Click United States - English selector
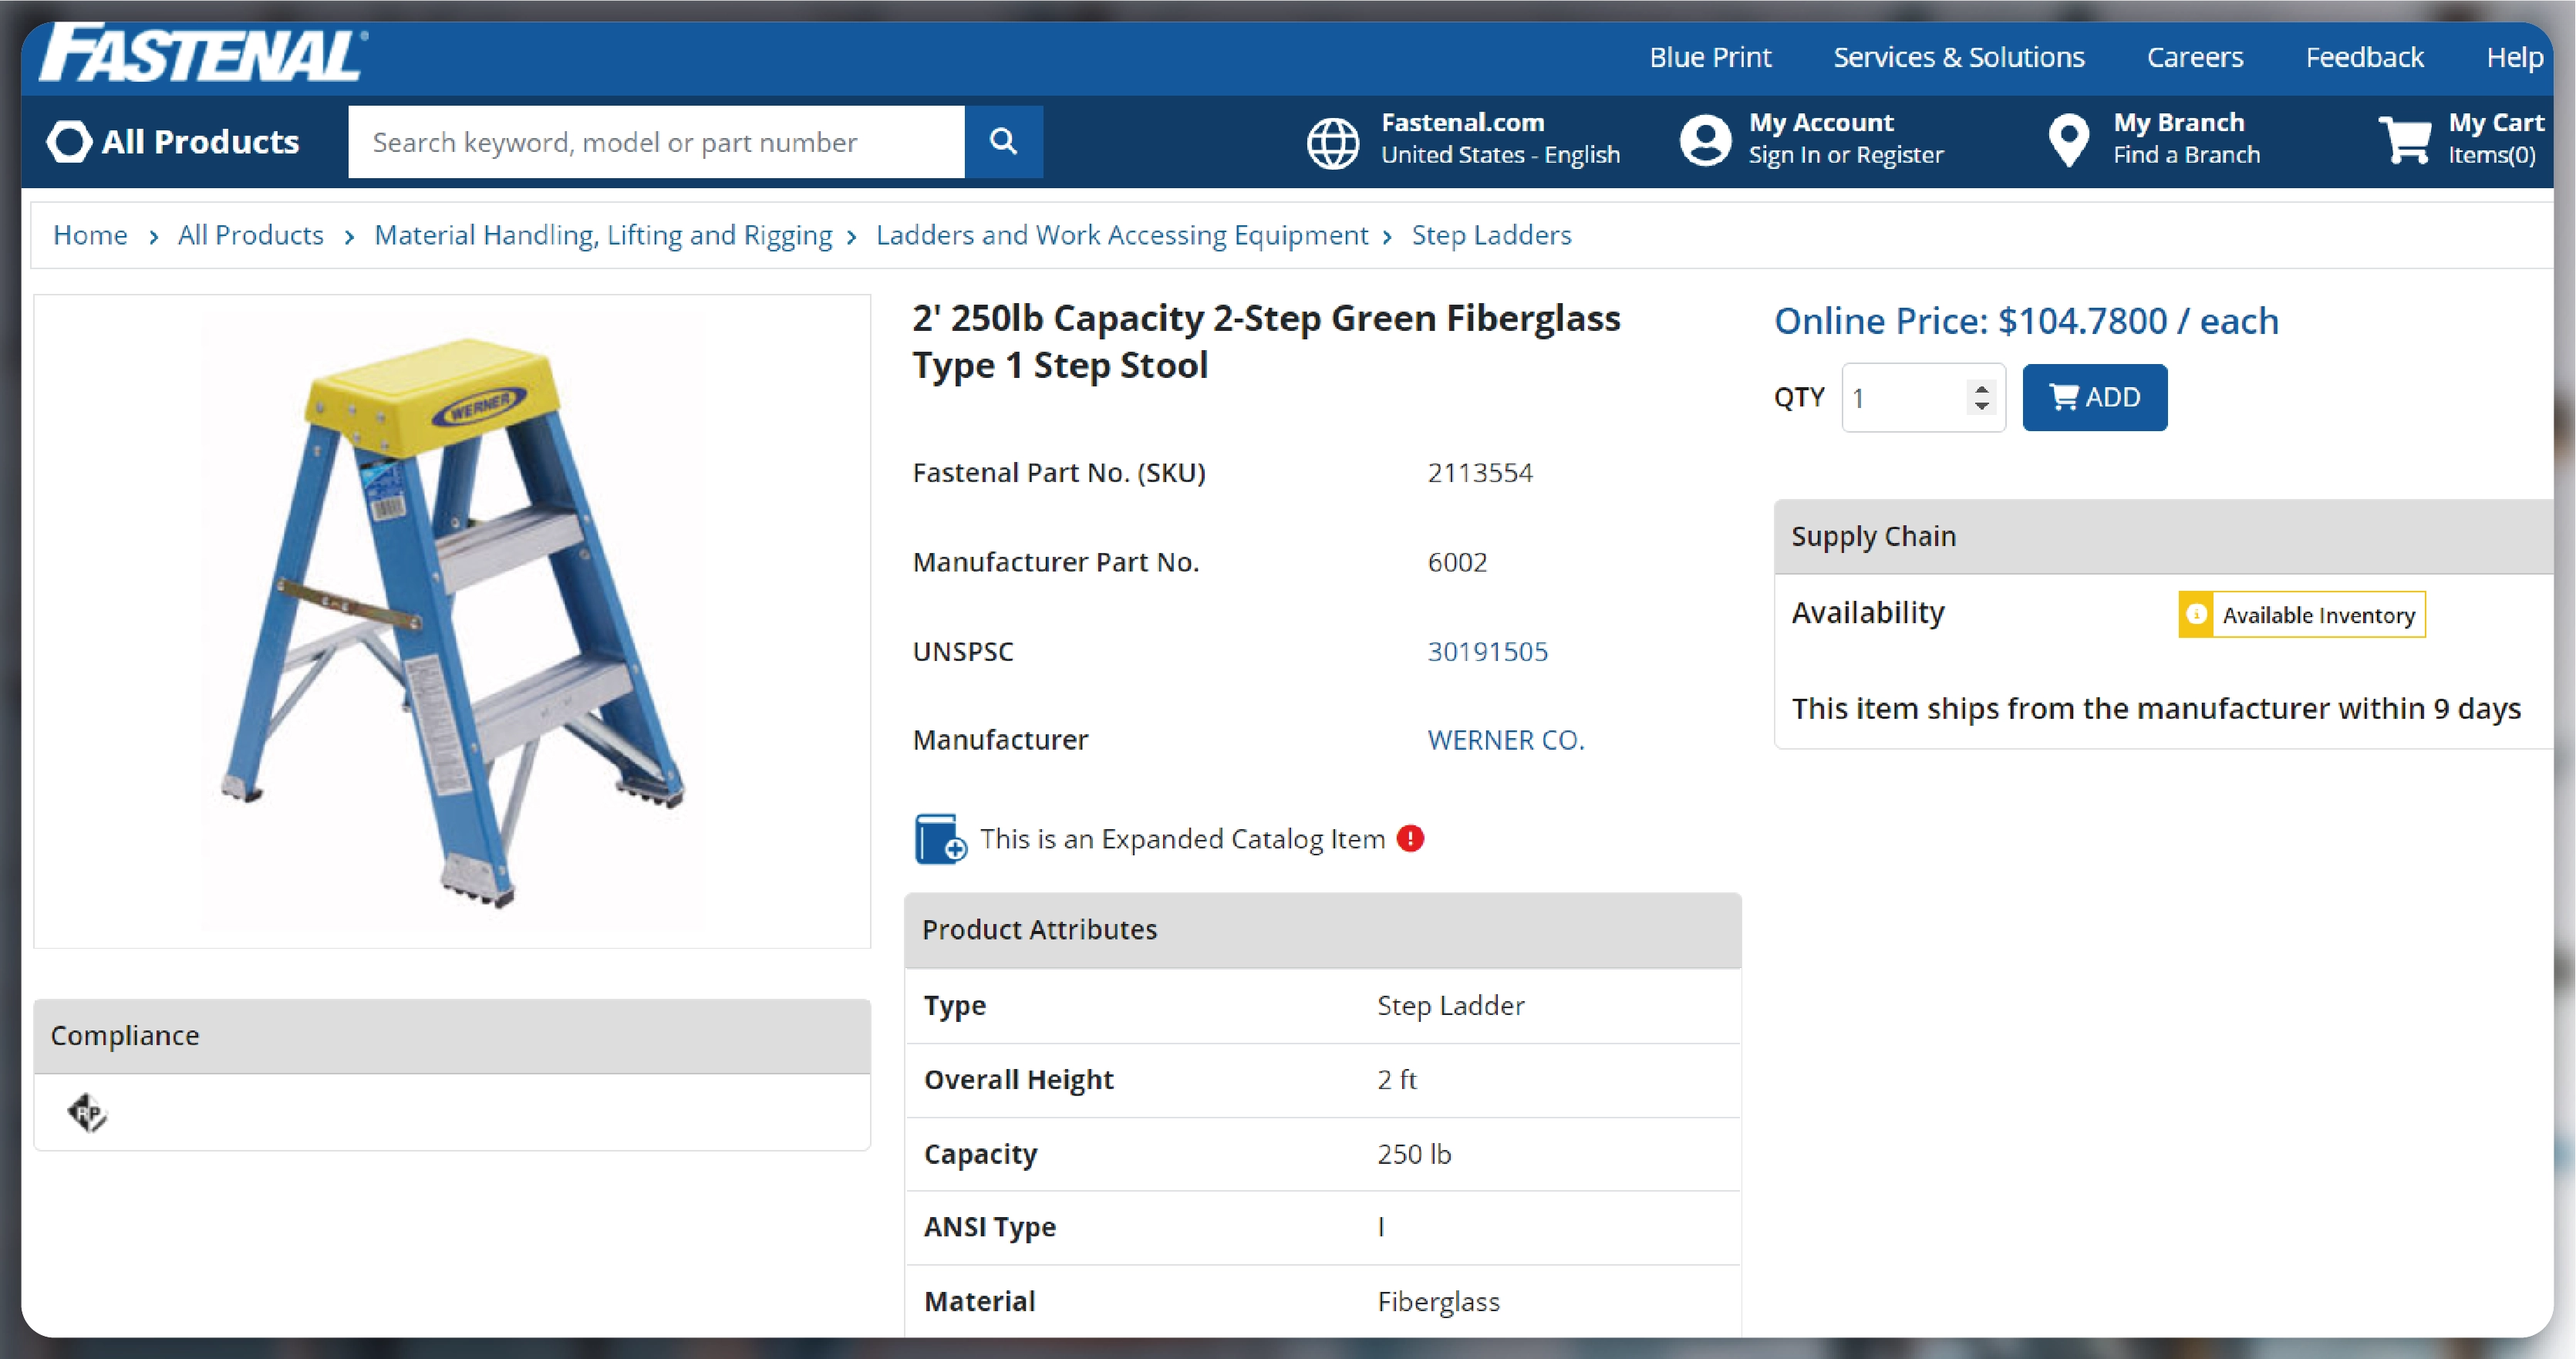The height and width of the screenshot is (1359, 2576). pos(1500,155)
